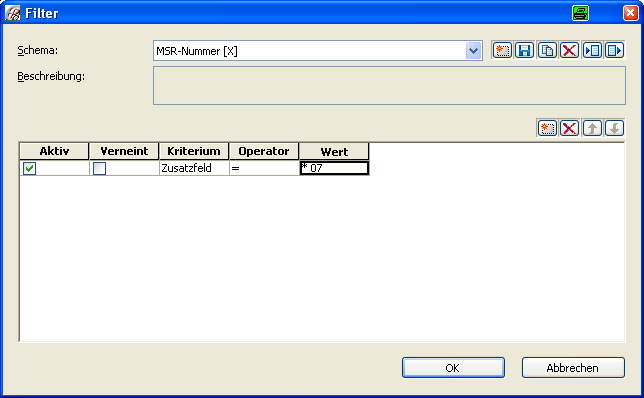The image size is (644, 398).
Task: Click the Filter window application icon
Action: (x=12, y=13)
